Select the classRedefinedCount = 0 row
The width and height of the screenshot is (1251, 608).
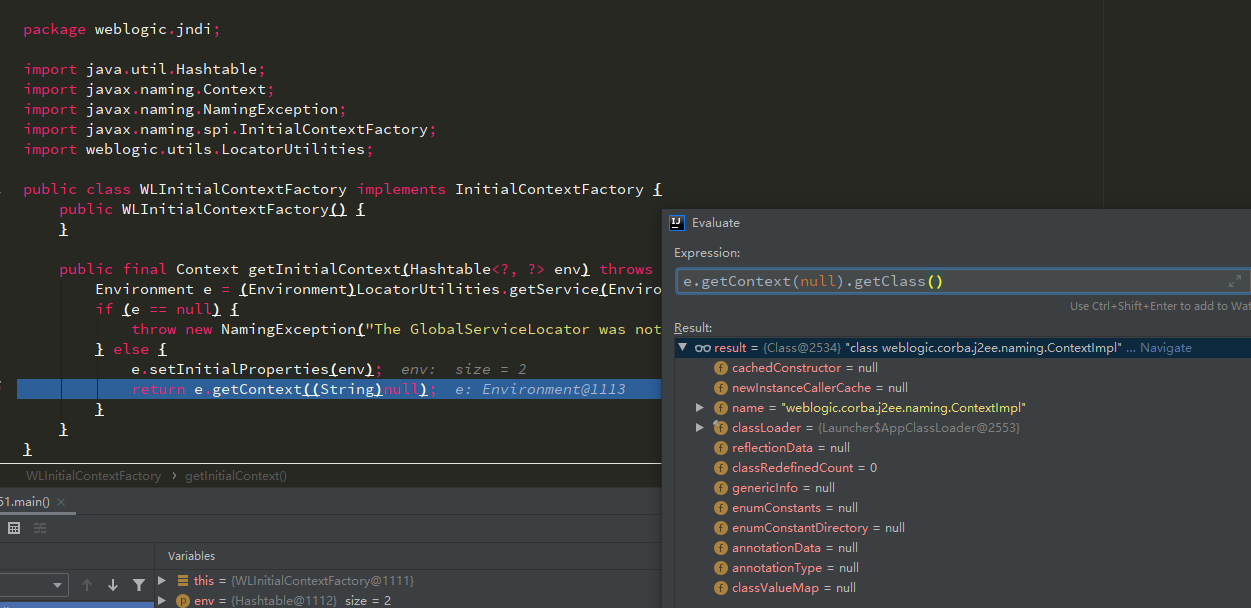(963, 468)
